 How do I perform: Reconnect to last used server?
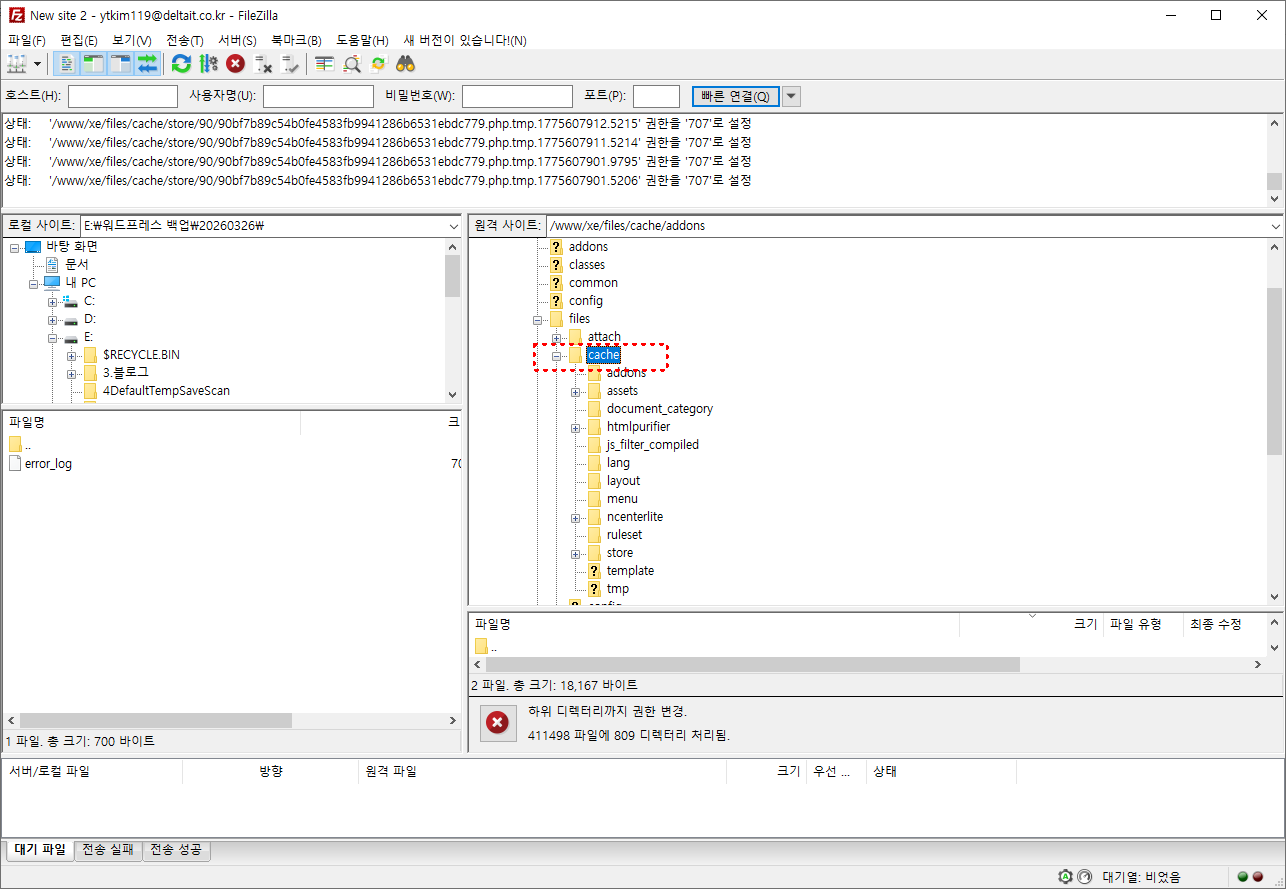point(290,64)
